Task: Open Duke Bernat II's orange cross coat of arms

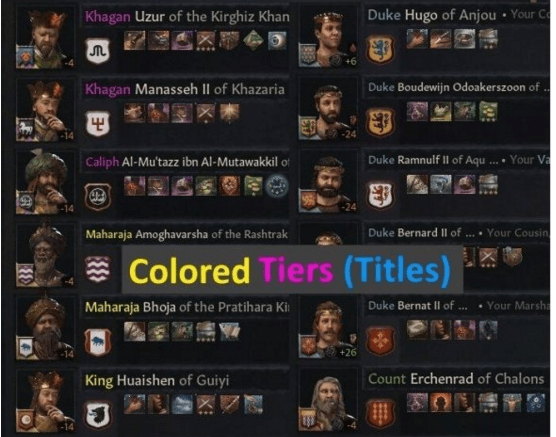Action: pos(380,341)
